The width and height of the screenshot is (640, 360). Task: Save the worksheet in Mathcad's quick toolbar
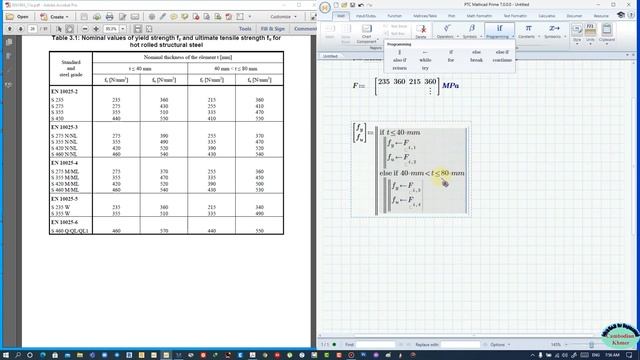tap(352, 5)
